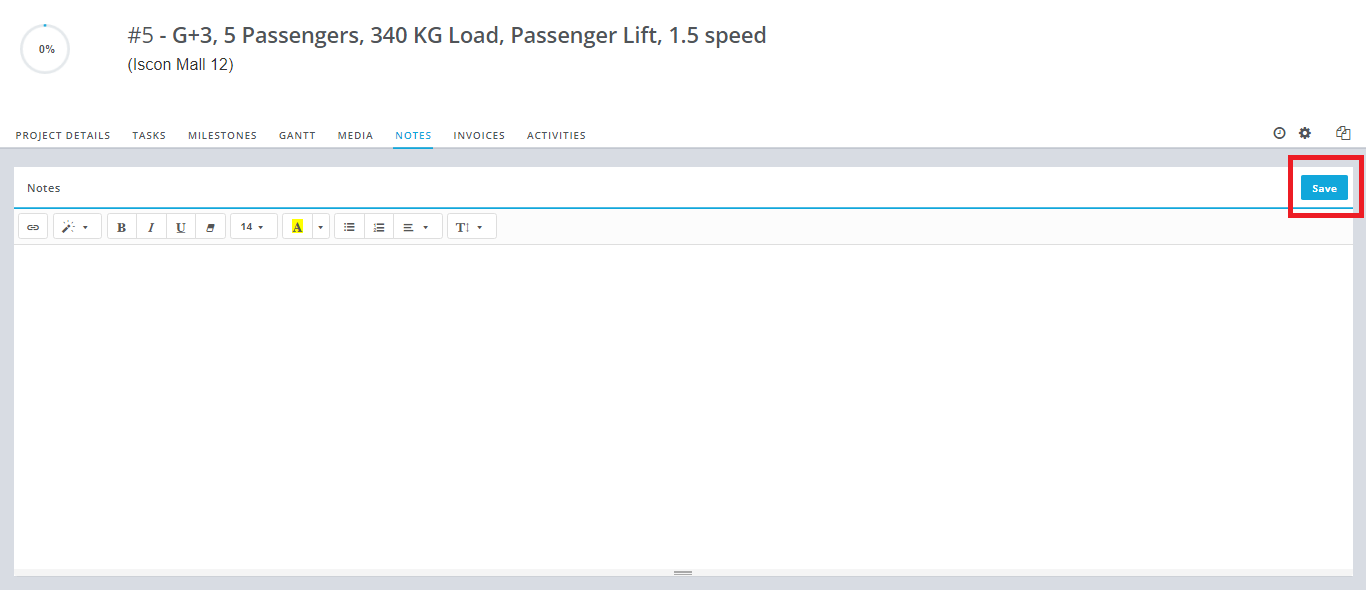1366x590 pixels.
Task: Open the Activities tab
Action: pos(556,135)
